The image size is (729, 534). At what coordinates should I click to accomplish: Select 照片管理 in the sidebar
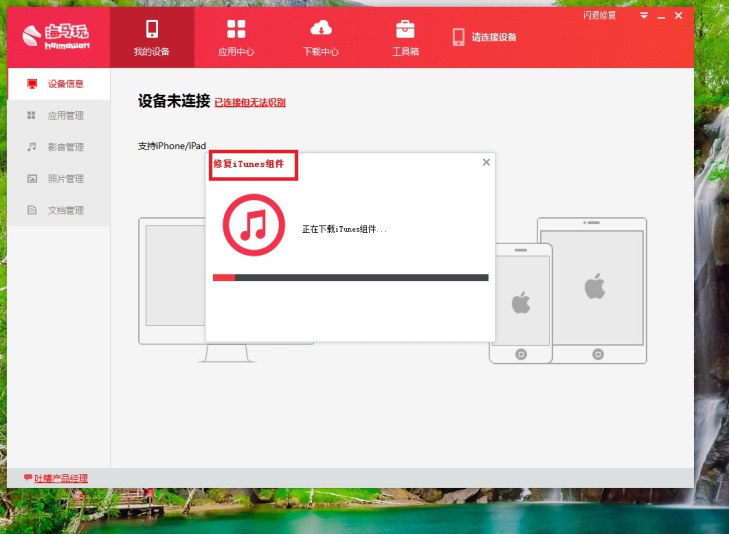[59, 178]
